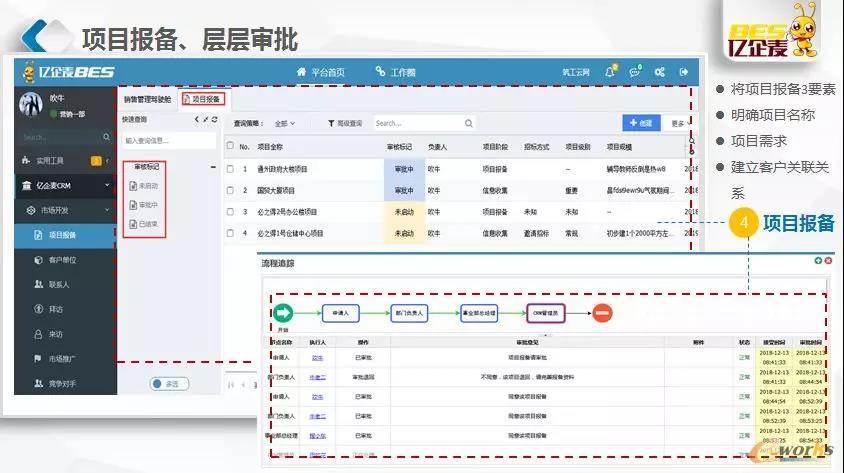Click the 项目阶段 column header

[495, 146]
